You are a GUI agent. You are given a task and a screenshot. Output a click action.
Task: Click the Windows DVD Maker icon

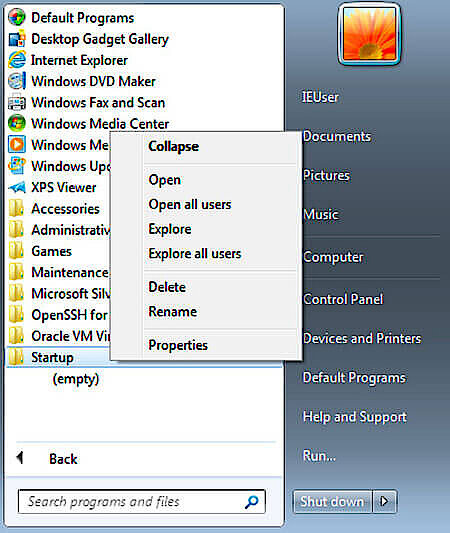(17, 81)
